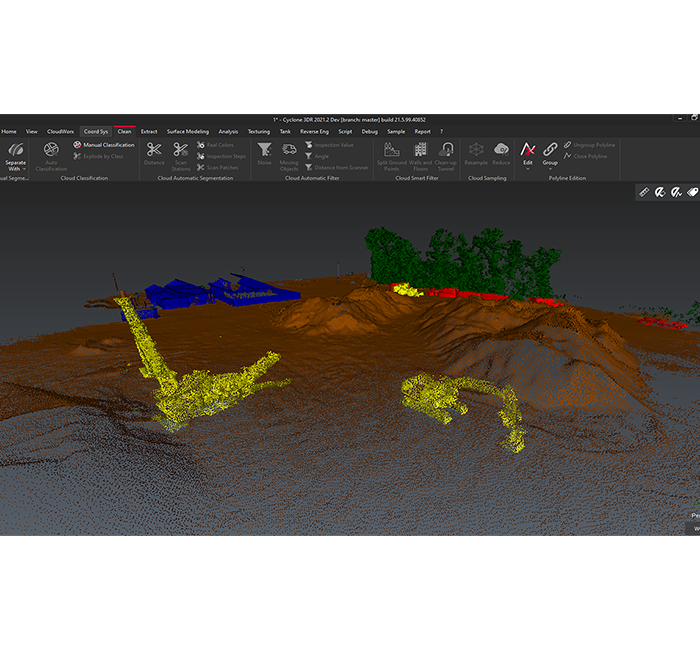Open the Separate With dropdown

pos(15,158)
